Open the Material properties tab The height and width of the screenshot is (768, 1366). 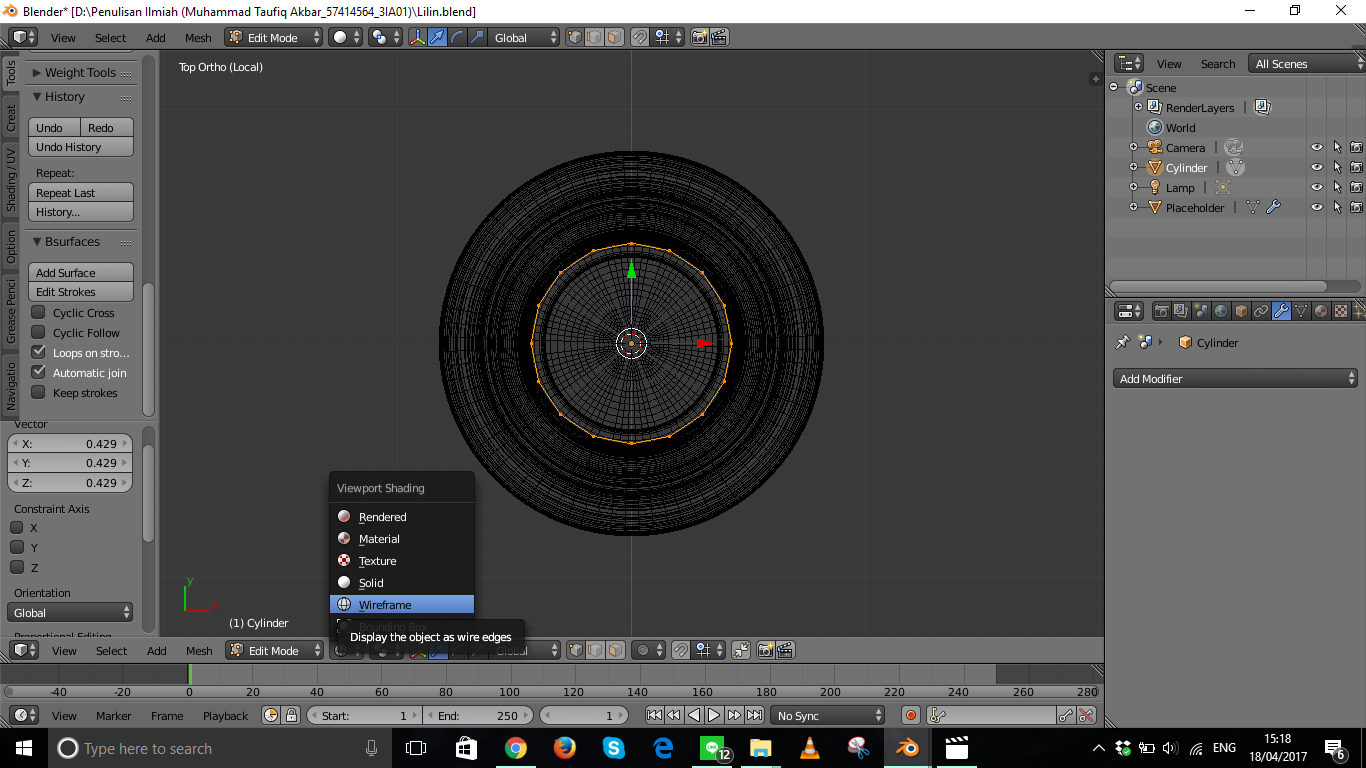(x=1321, y=311)
